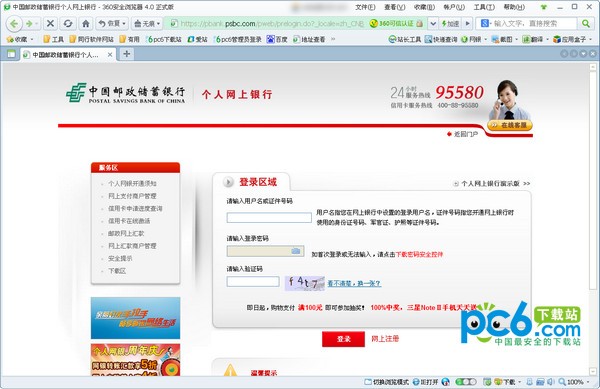Open the 工具(T) menu
600x389 pixels.
point(484,7)
